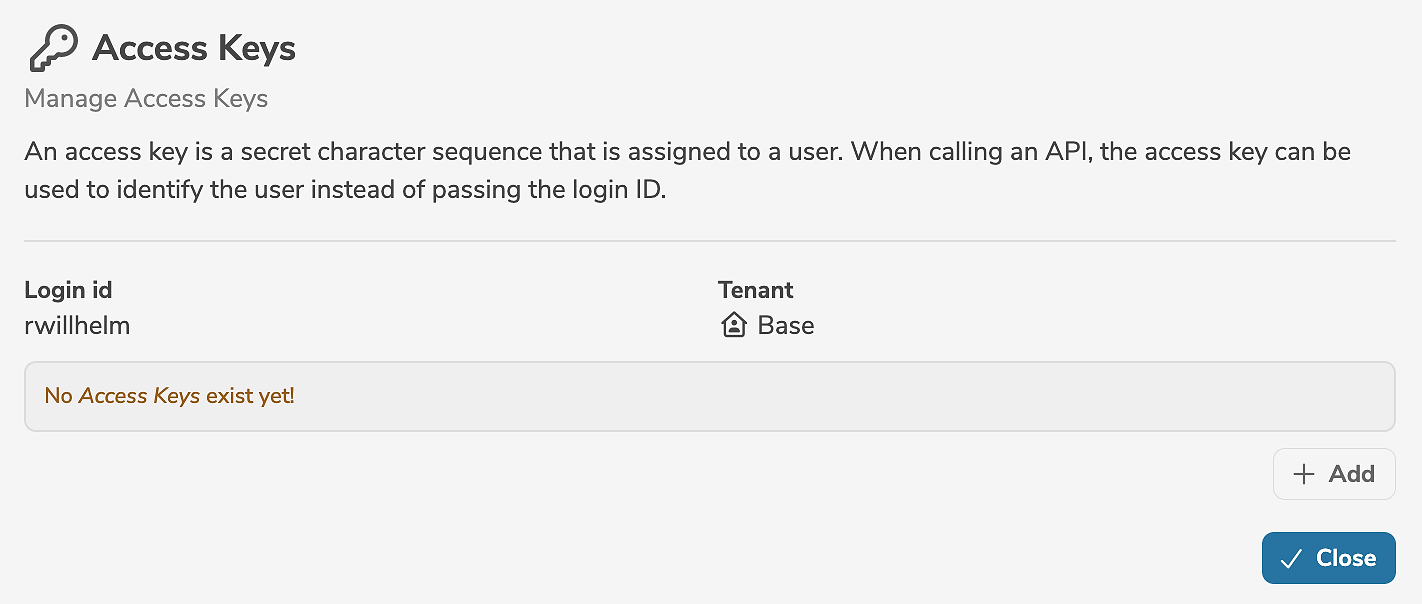Screen dimensions: 1422x604
Task: Click the checkmark icon on Close
Action: (x=1291, y=558)
